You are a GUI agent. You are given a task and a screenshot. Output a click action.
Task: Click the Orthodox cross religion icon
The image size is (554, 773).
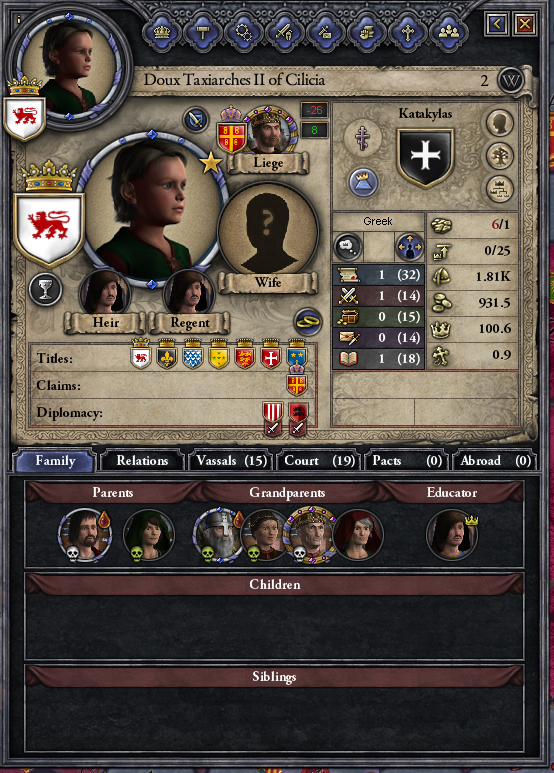tap(363, 138)
